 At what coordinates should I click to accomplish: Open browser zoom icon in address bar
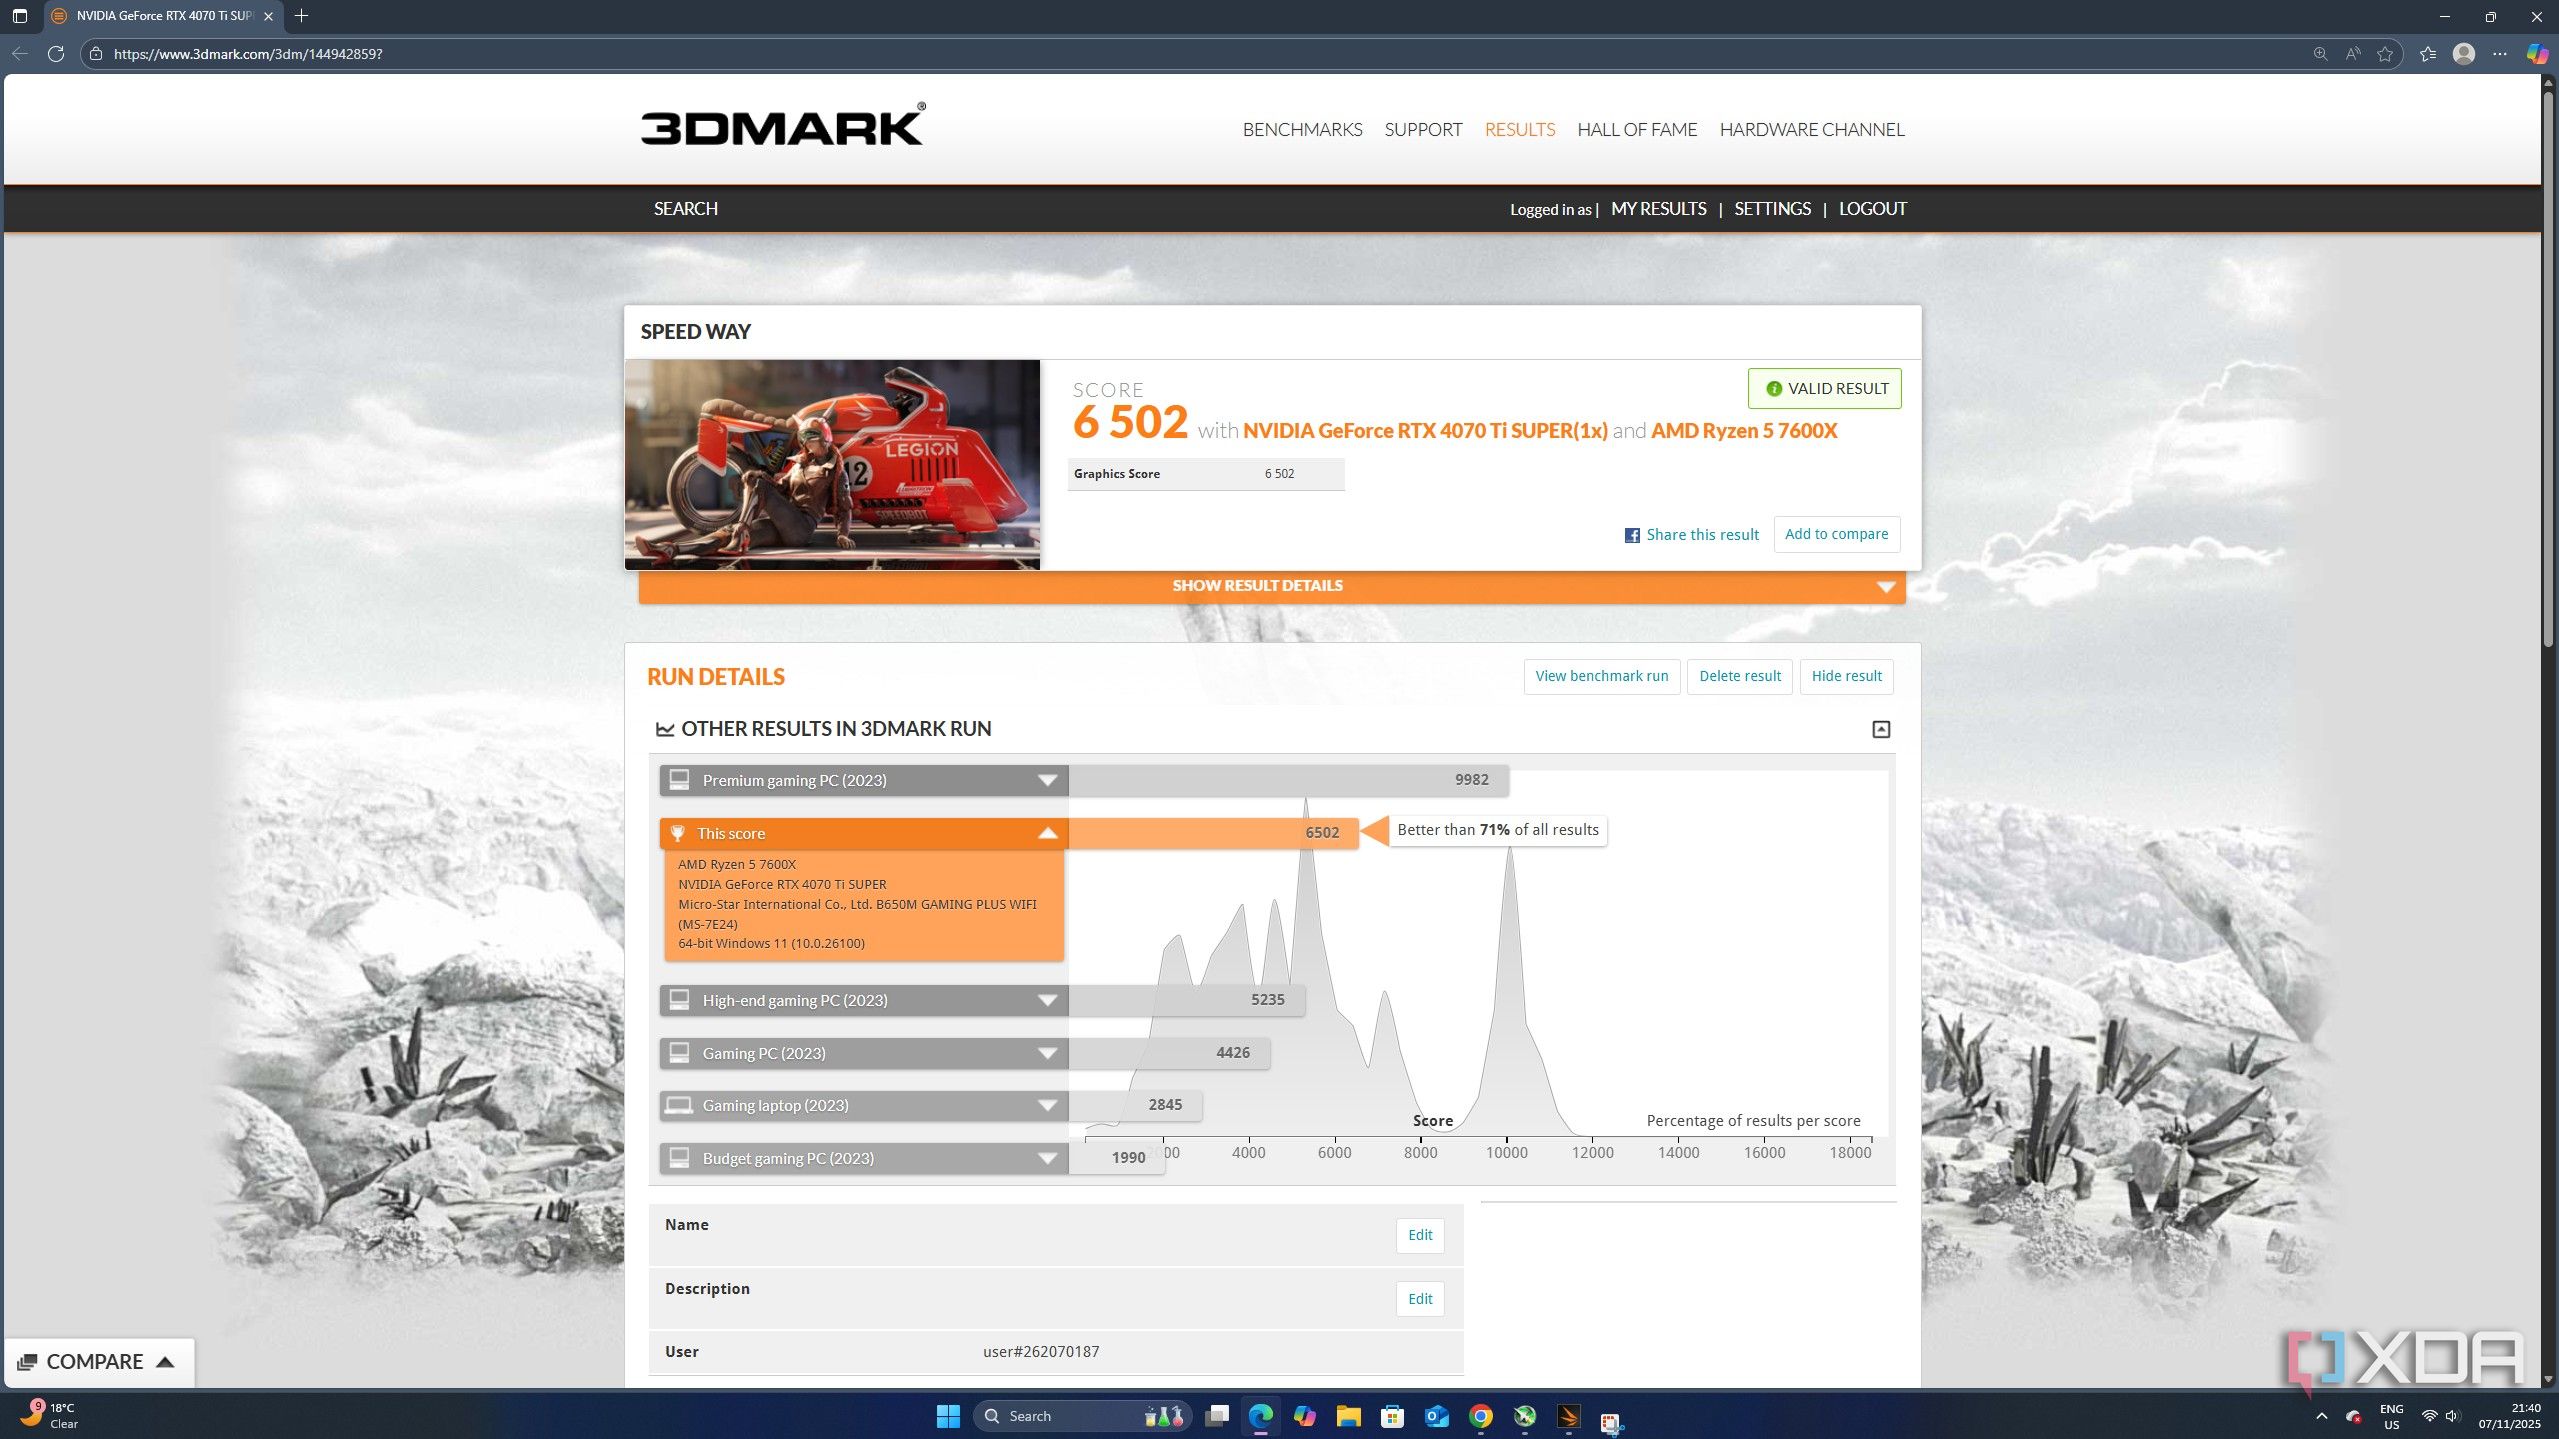point(2320,54)
